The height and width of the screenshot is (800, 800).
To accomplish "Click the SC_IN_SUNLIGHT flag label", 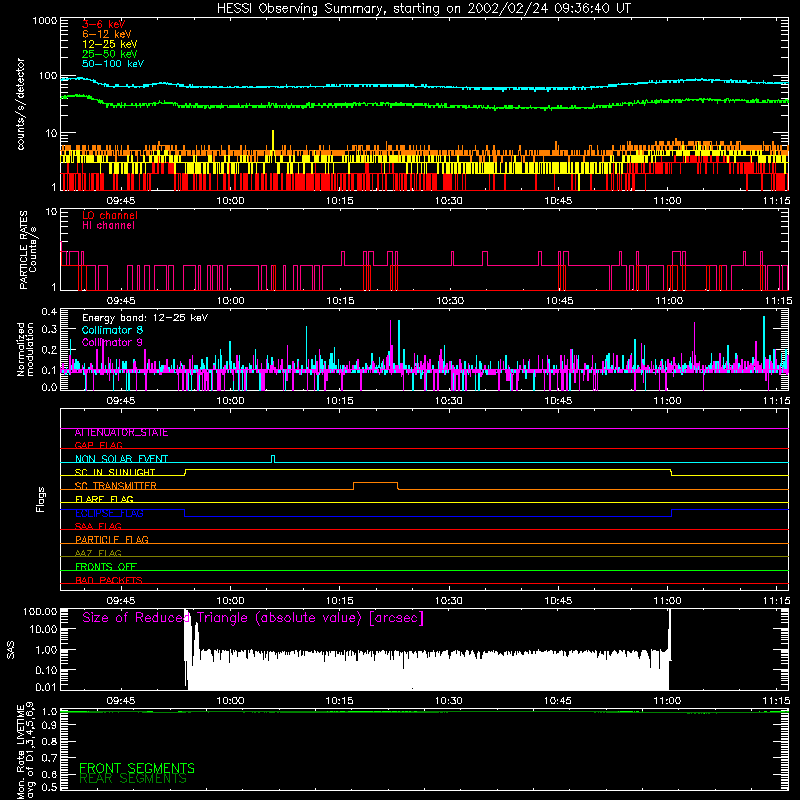I will click(115, 472).
